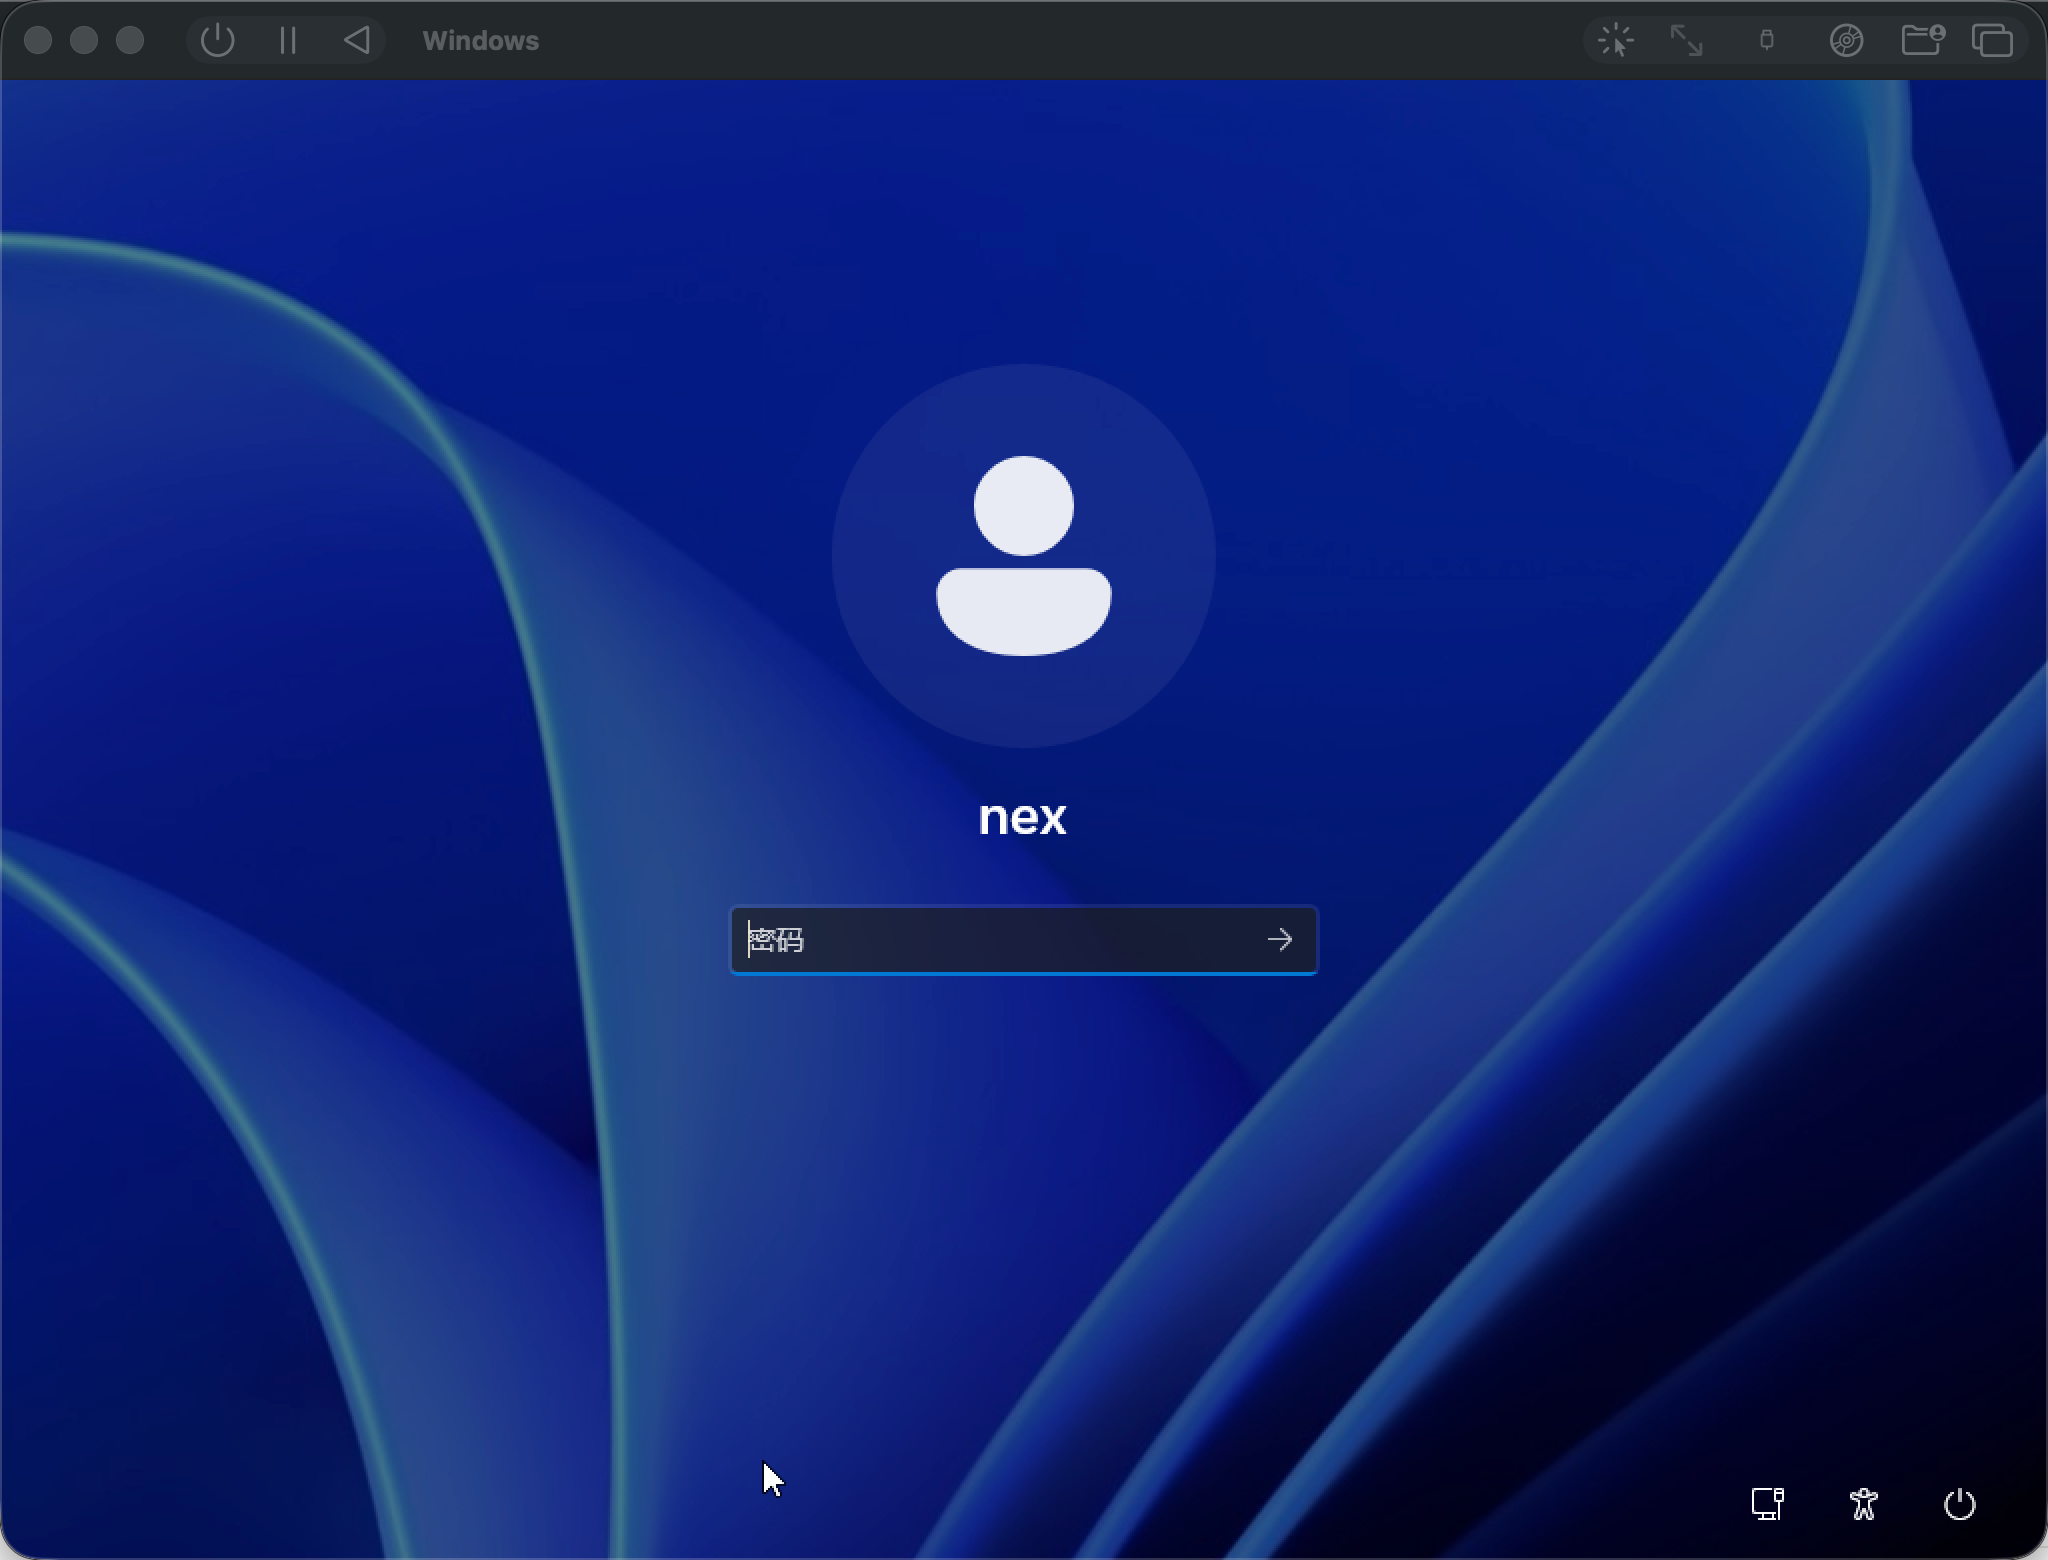Pause the virtual machine
This screenshot has height=1560, width=2048.
(x=288, y=41)
